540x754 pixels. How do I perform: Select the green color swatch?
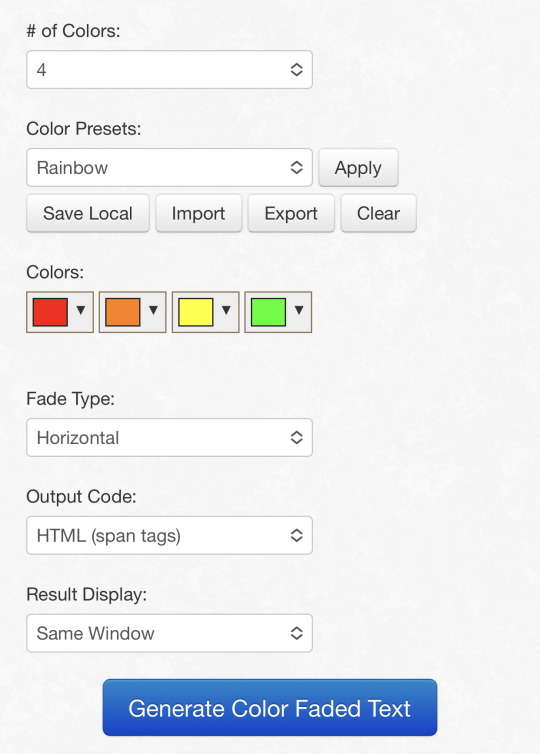(268, 312)
